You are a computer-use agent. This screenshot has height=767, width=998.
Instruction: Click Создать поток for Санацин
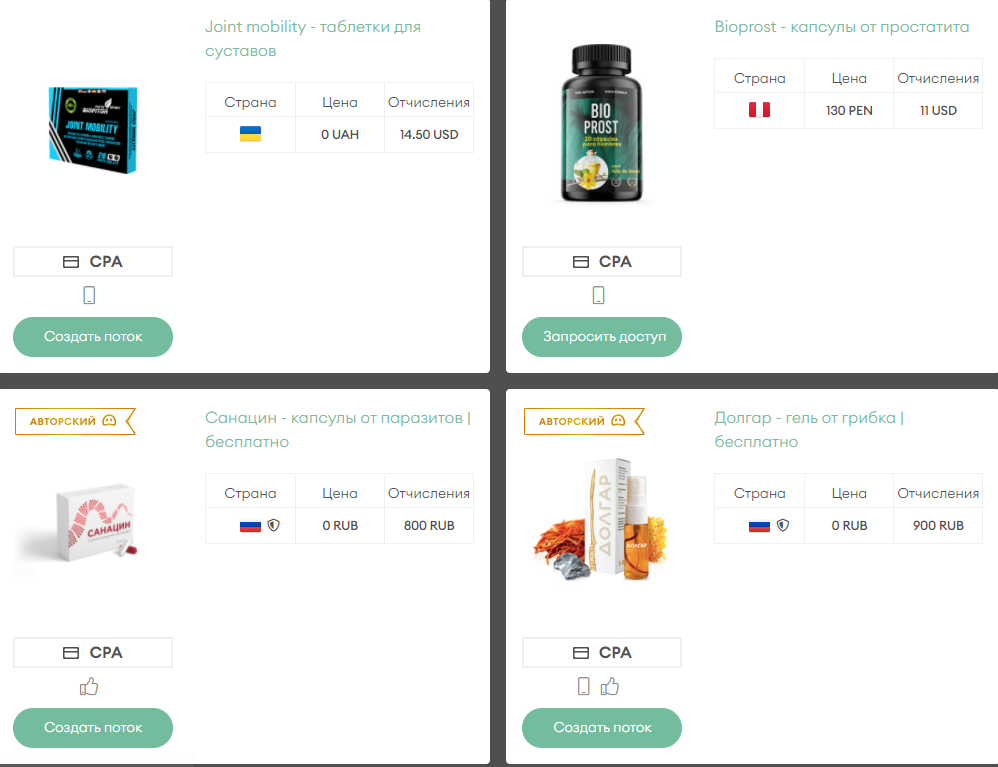pos(93,728)
